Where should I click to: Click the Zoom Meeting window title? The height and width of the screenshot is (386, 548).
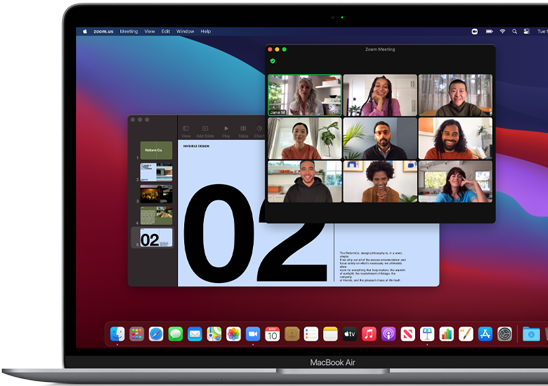[x=380, y=49]
